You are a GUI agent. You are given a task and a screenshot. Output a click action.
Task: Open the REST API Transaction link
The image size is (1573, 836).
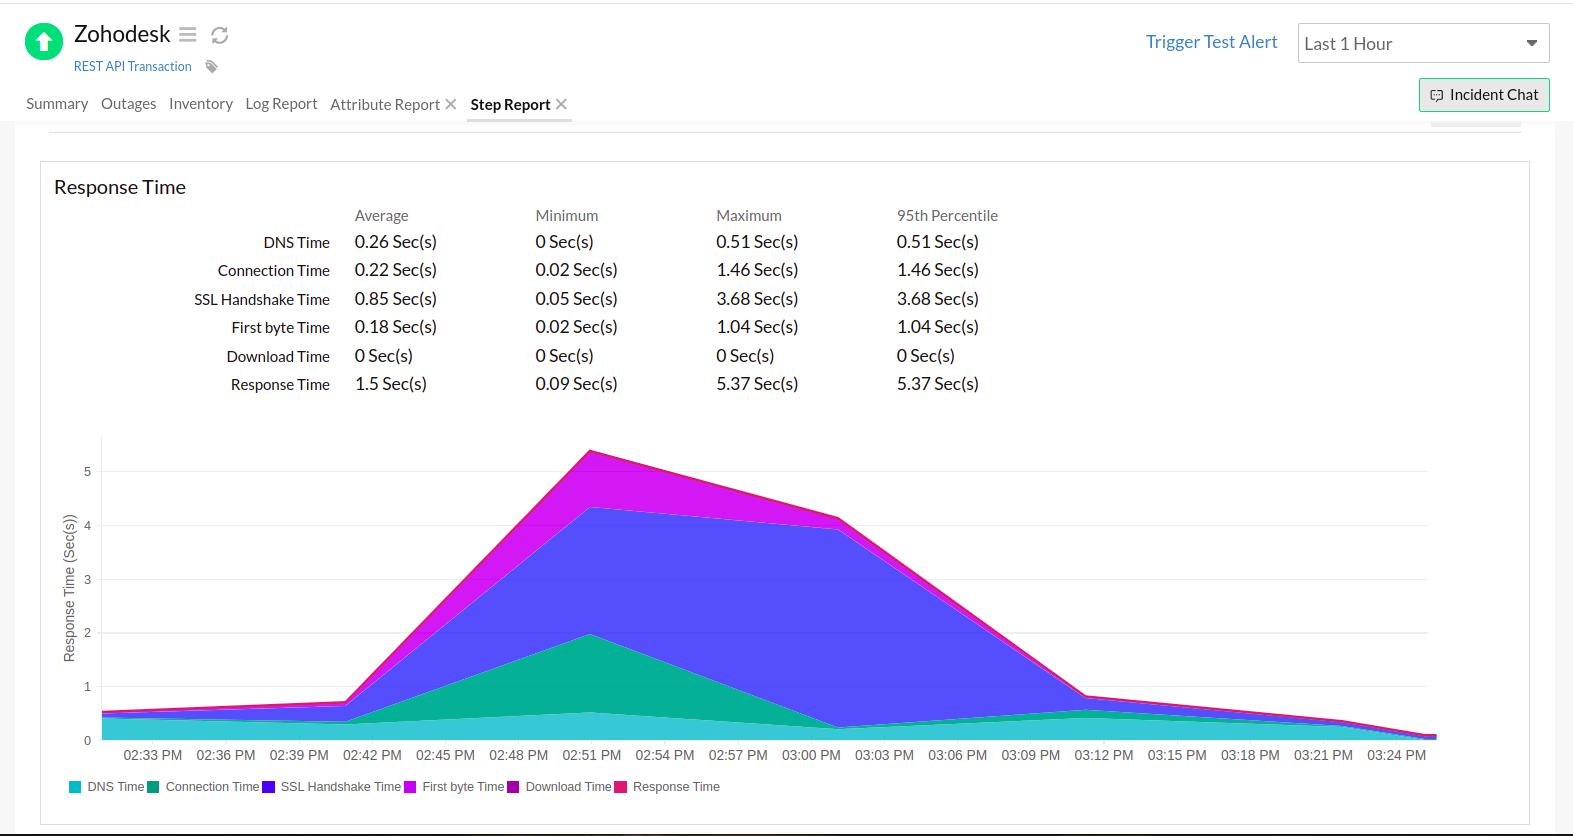tap(132, 67)
